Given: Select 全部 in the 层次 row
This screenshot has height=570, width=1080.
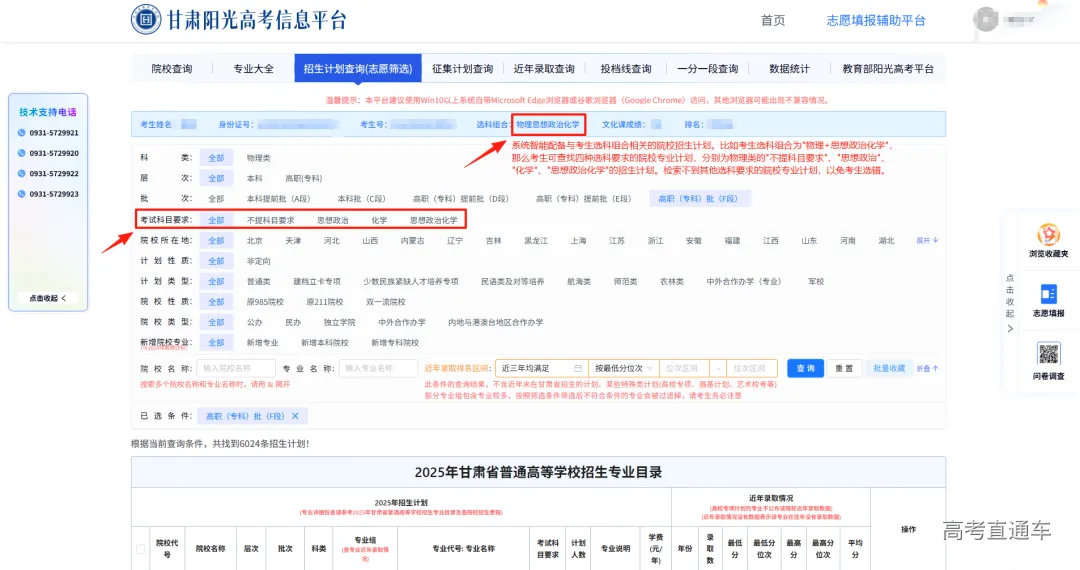Looking at the screenshot, I should (216, 178).
